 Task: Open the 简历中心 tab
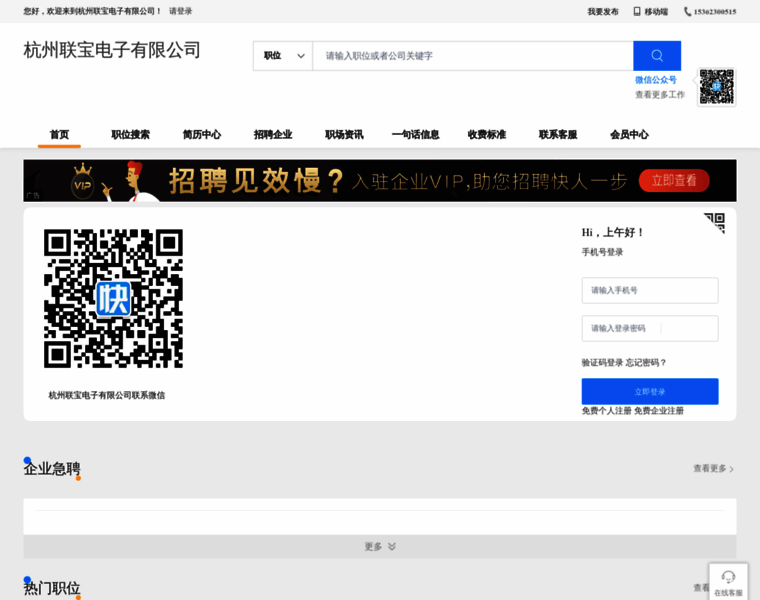click(x=202, y=134)
